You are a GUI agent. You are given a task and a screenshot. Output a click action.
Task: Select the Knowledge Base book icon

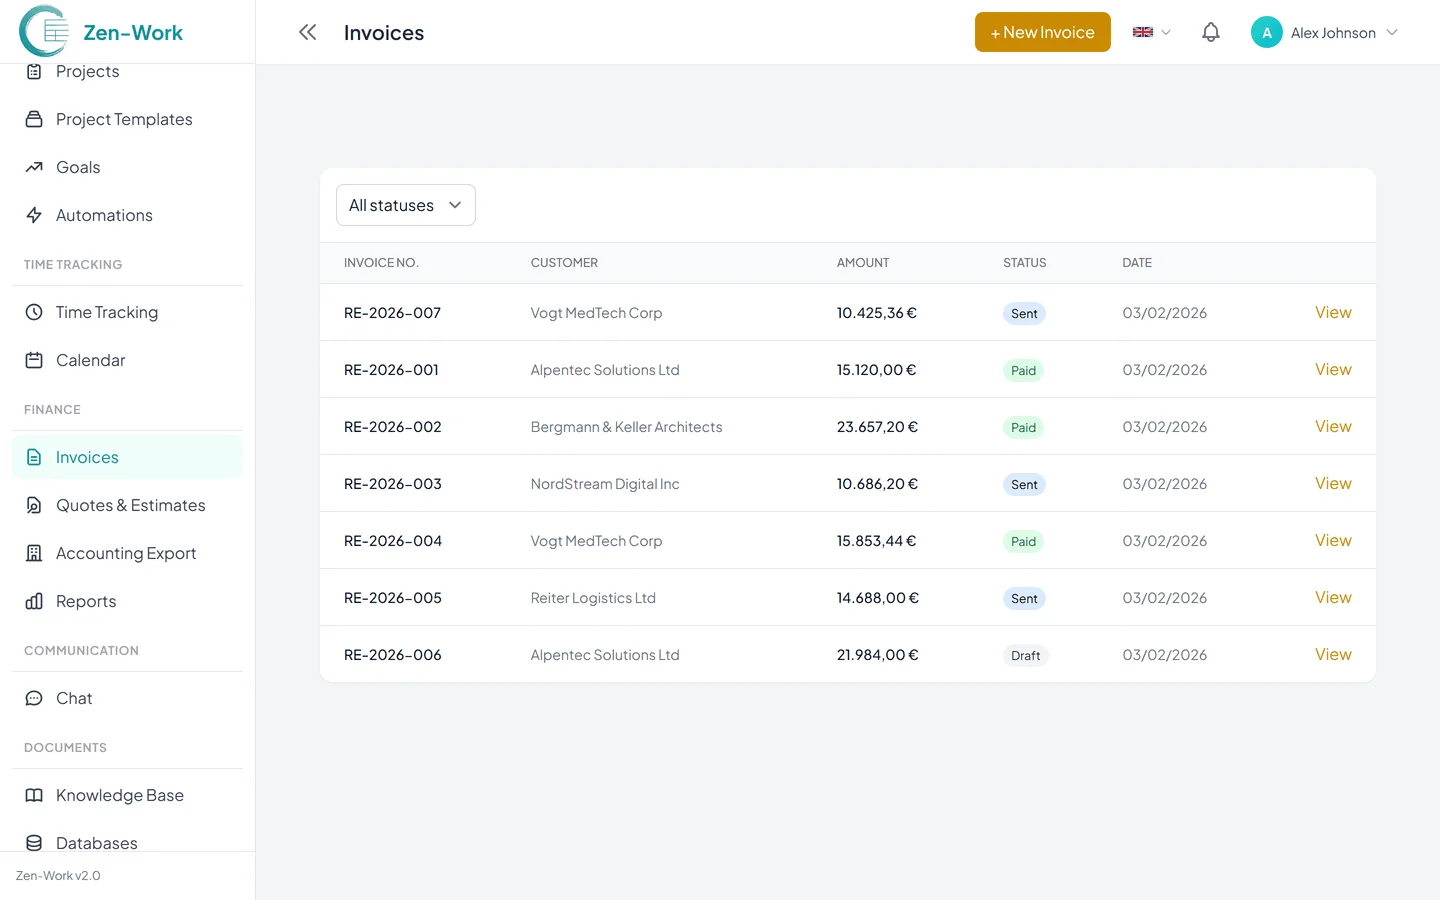tap(34, 795)
